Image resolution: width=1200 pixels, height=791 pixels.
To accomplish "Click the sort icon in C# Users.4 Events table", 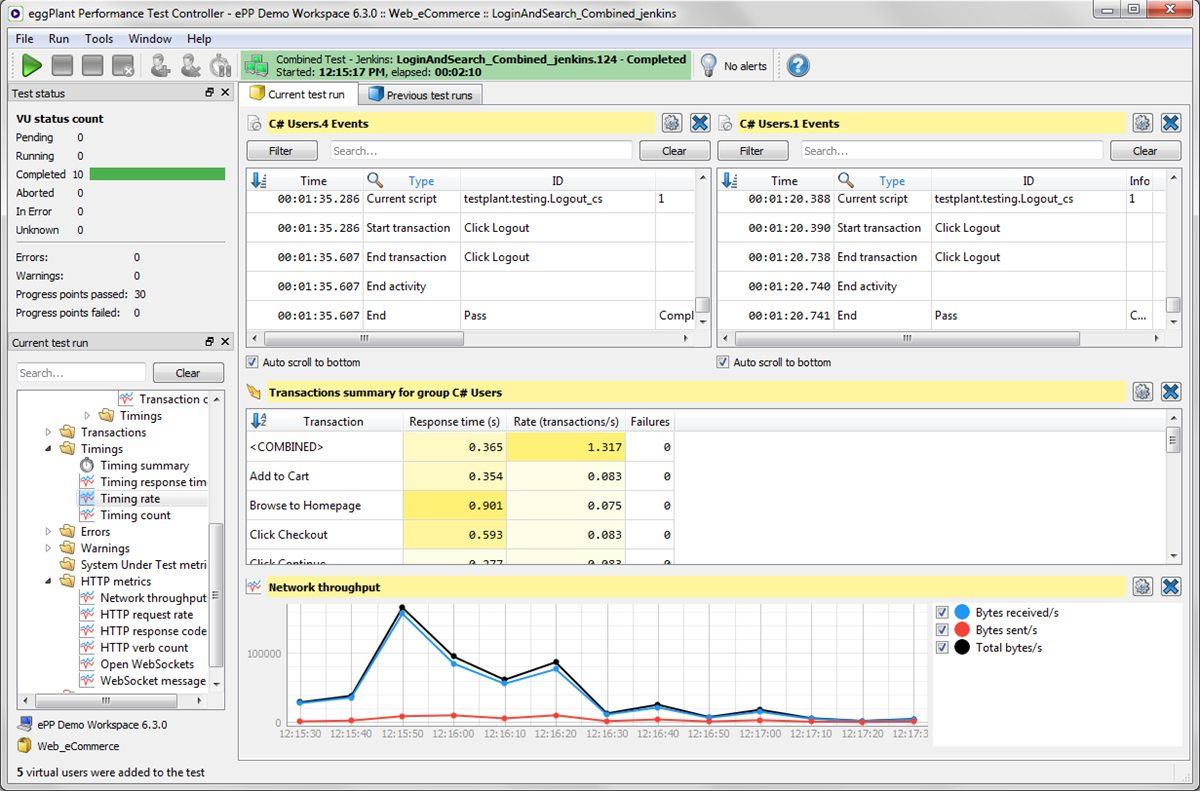I will pos(259,181).
